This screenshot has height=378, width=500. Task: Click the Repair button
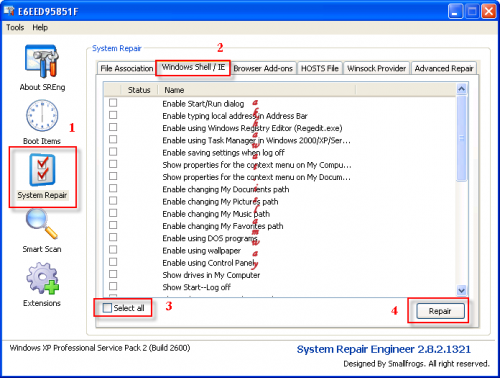440,311
